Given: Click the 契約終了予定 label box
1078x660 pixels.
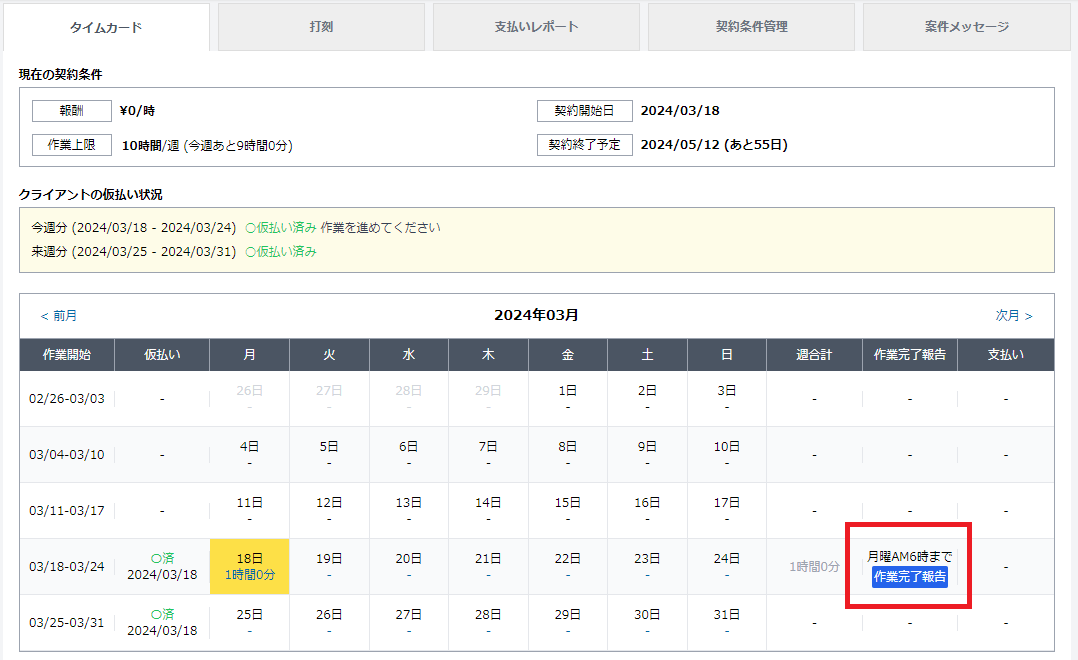Looking at the screenshot, I should pos(584,145).
